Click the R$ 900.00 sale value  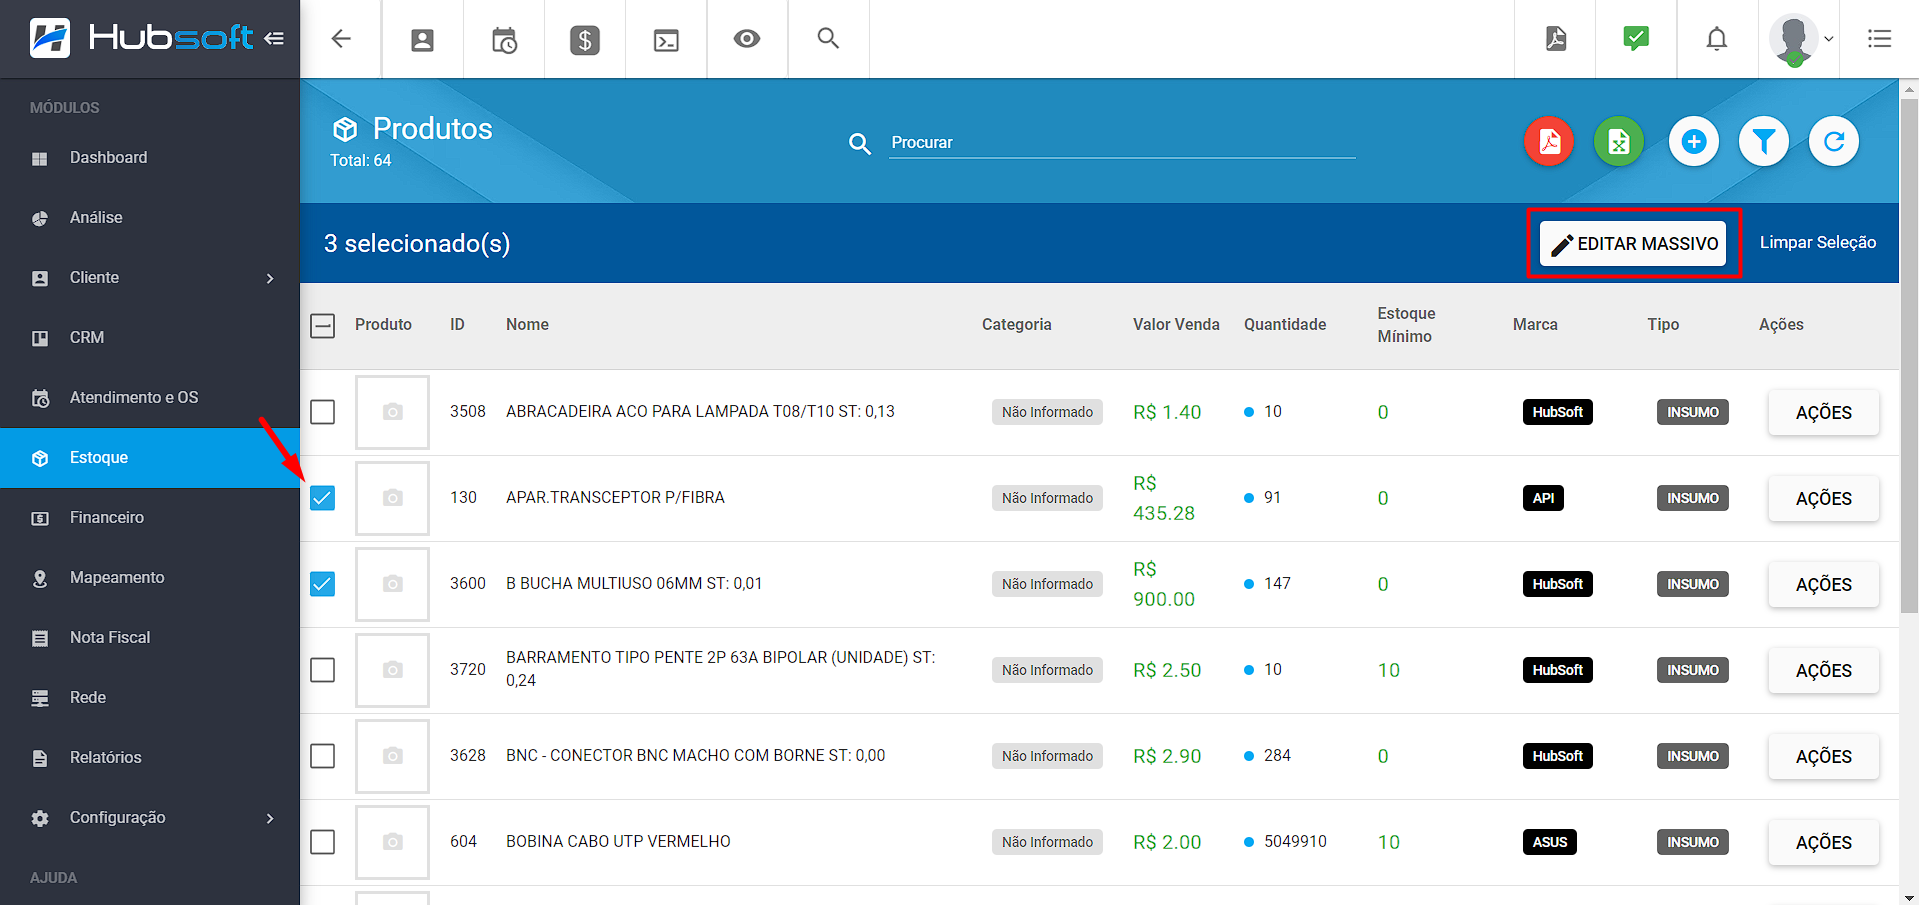point(1164,584)
